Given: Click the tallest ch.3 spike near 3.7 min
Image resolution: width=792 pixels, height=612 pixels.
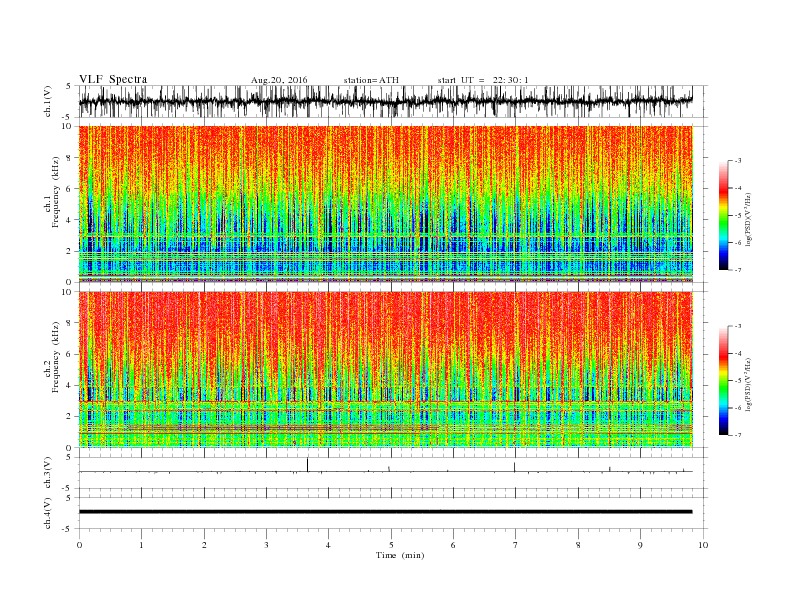Looking at the screenshot, I should tap(308, 465).
